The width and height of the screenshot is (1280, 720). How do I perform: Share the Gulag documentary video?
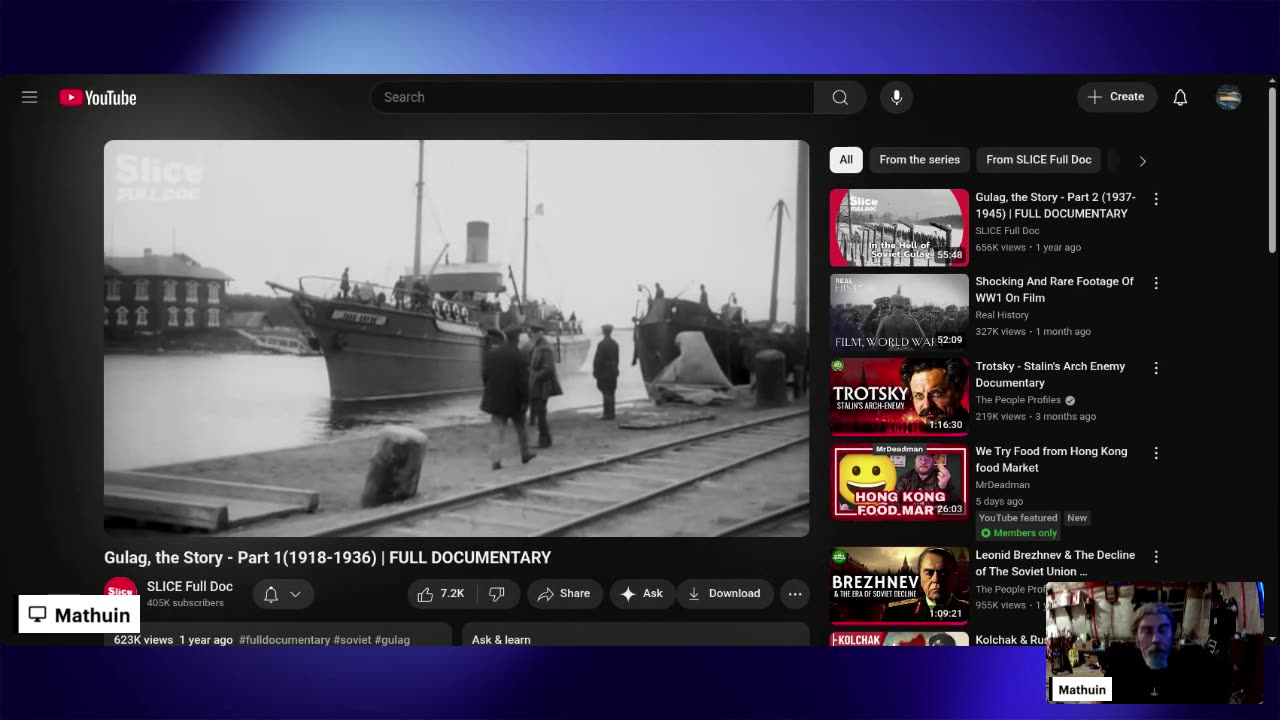565,593
